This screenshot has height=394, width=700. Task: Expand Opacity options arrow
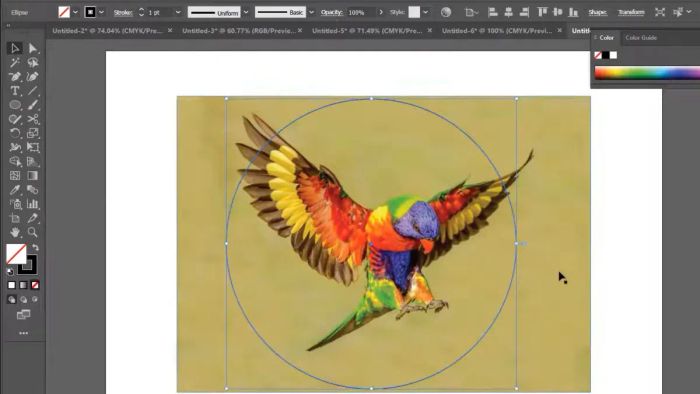(x=381, y=12)
